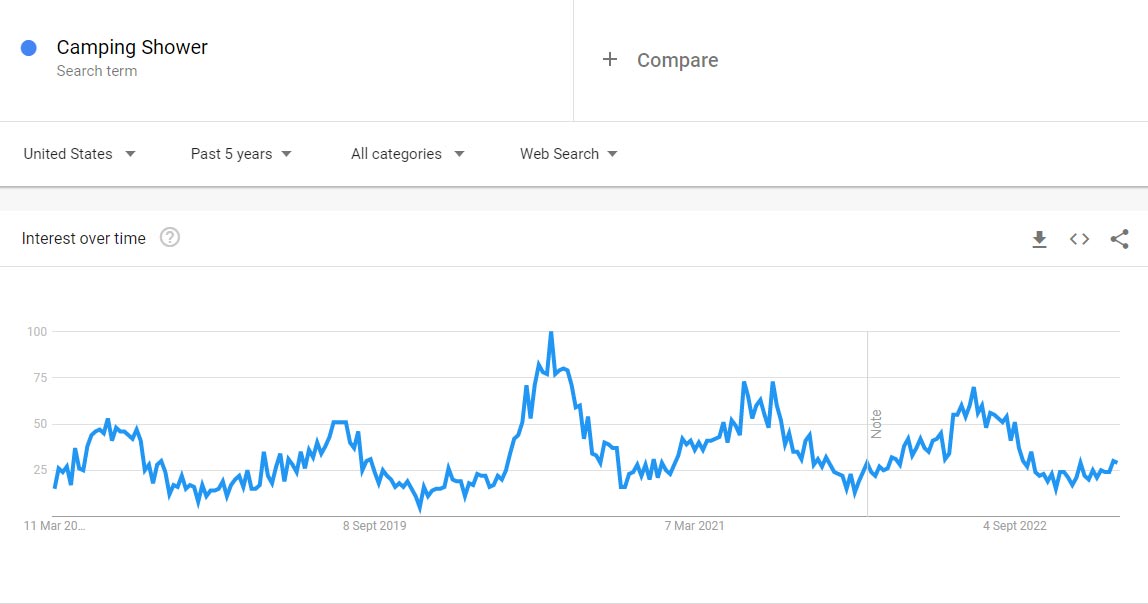This screenshot has height=604, width=1148.
Task: Select the Note marker on the chart
Action: click(876, 424)
